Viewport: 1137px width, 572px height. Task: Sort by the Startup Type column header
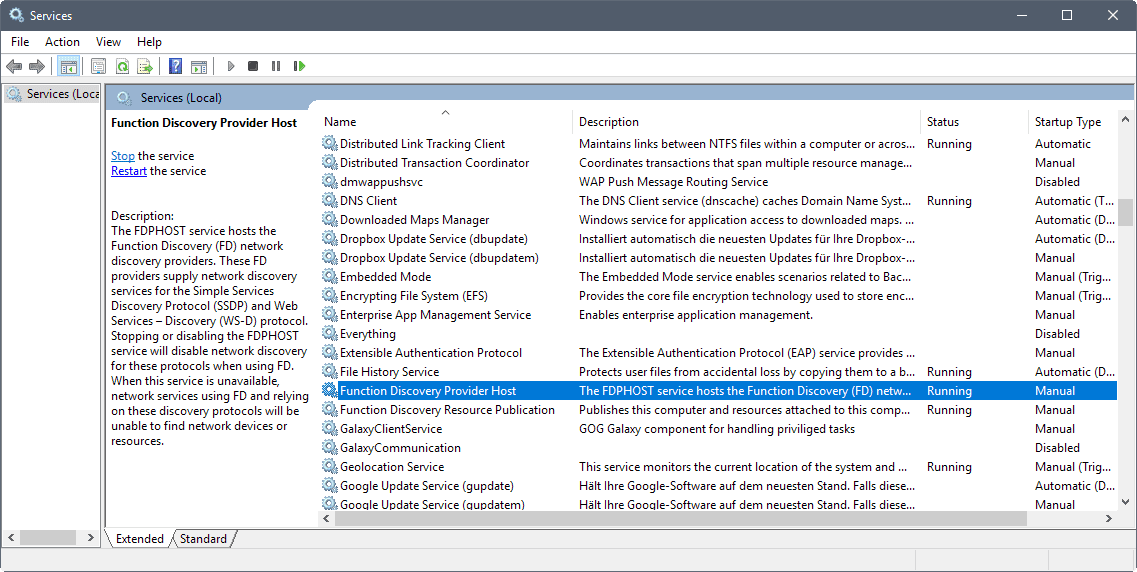(1072, 122)
